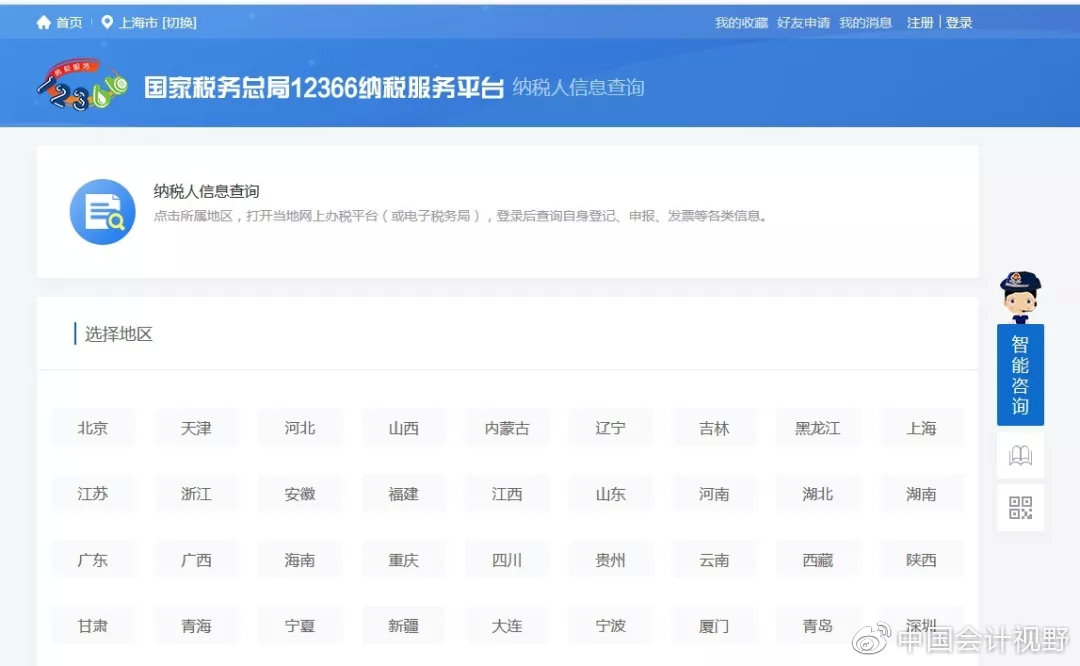The height and width of the screenshot is (666, 1080).
Task: Click the location pin icon before 上海市
Action: pyautogui.click(x=108, y=20)
